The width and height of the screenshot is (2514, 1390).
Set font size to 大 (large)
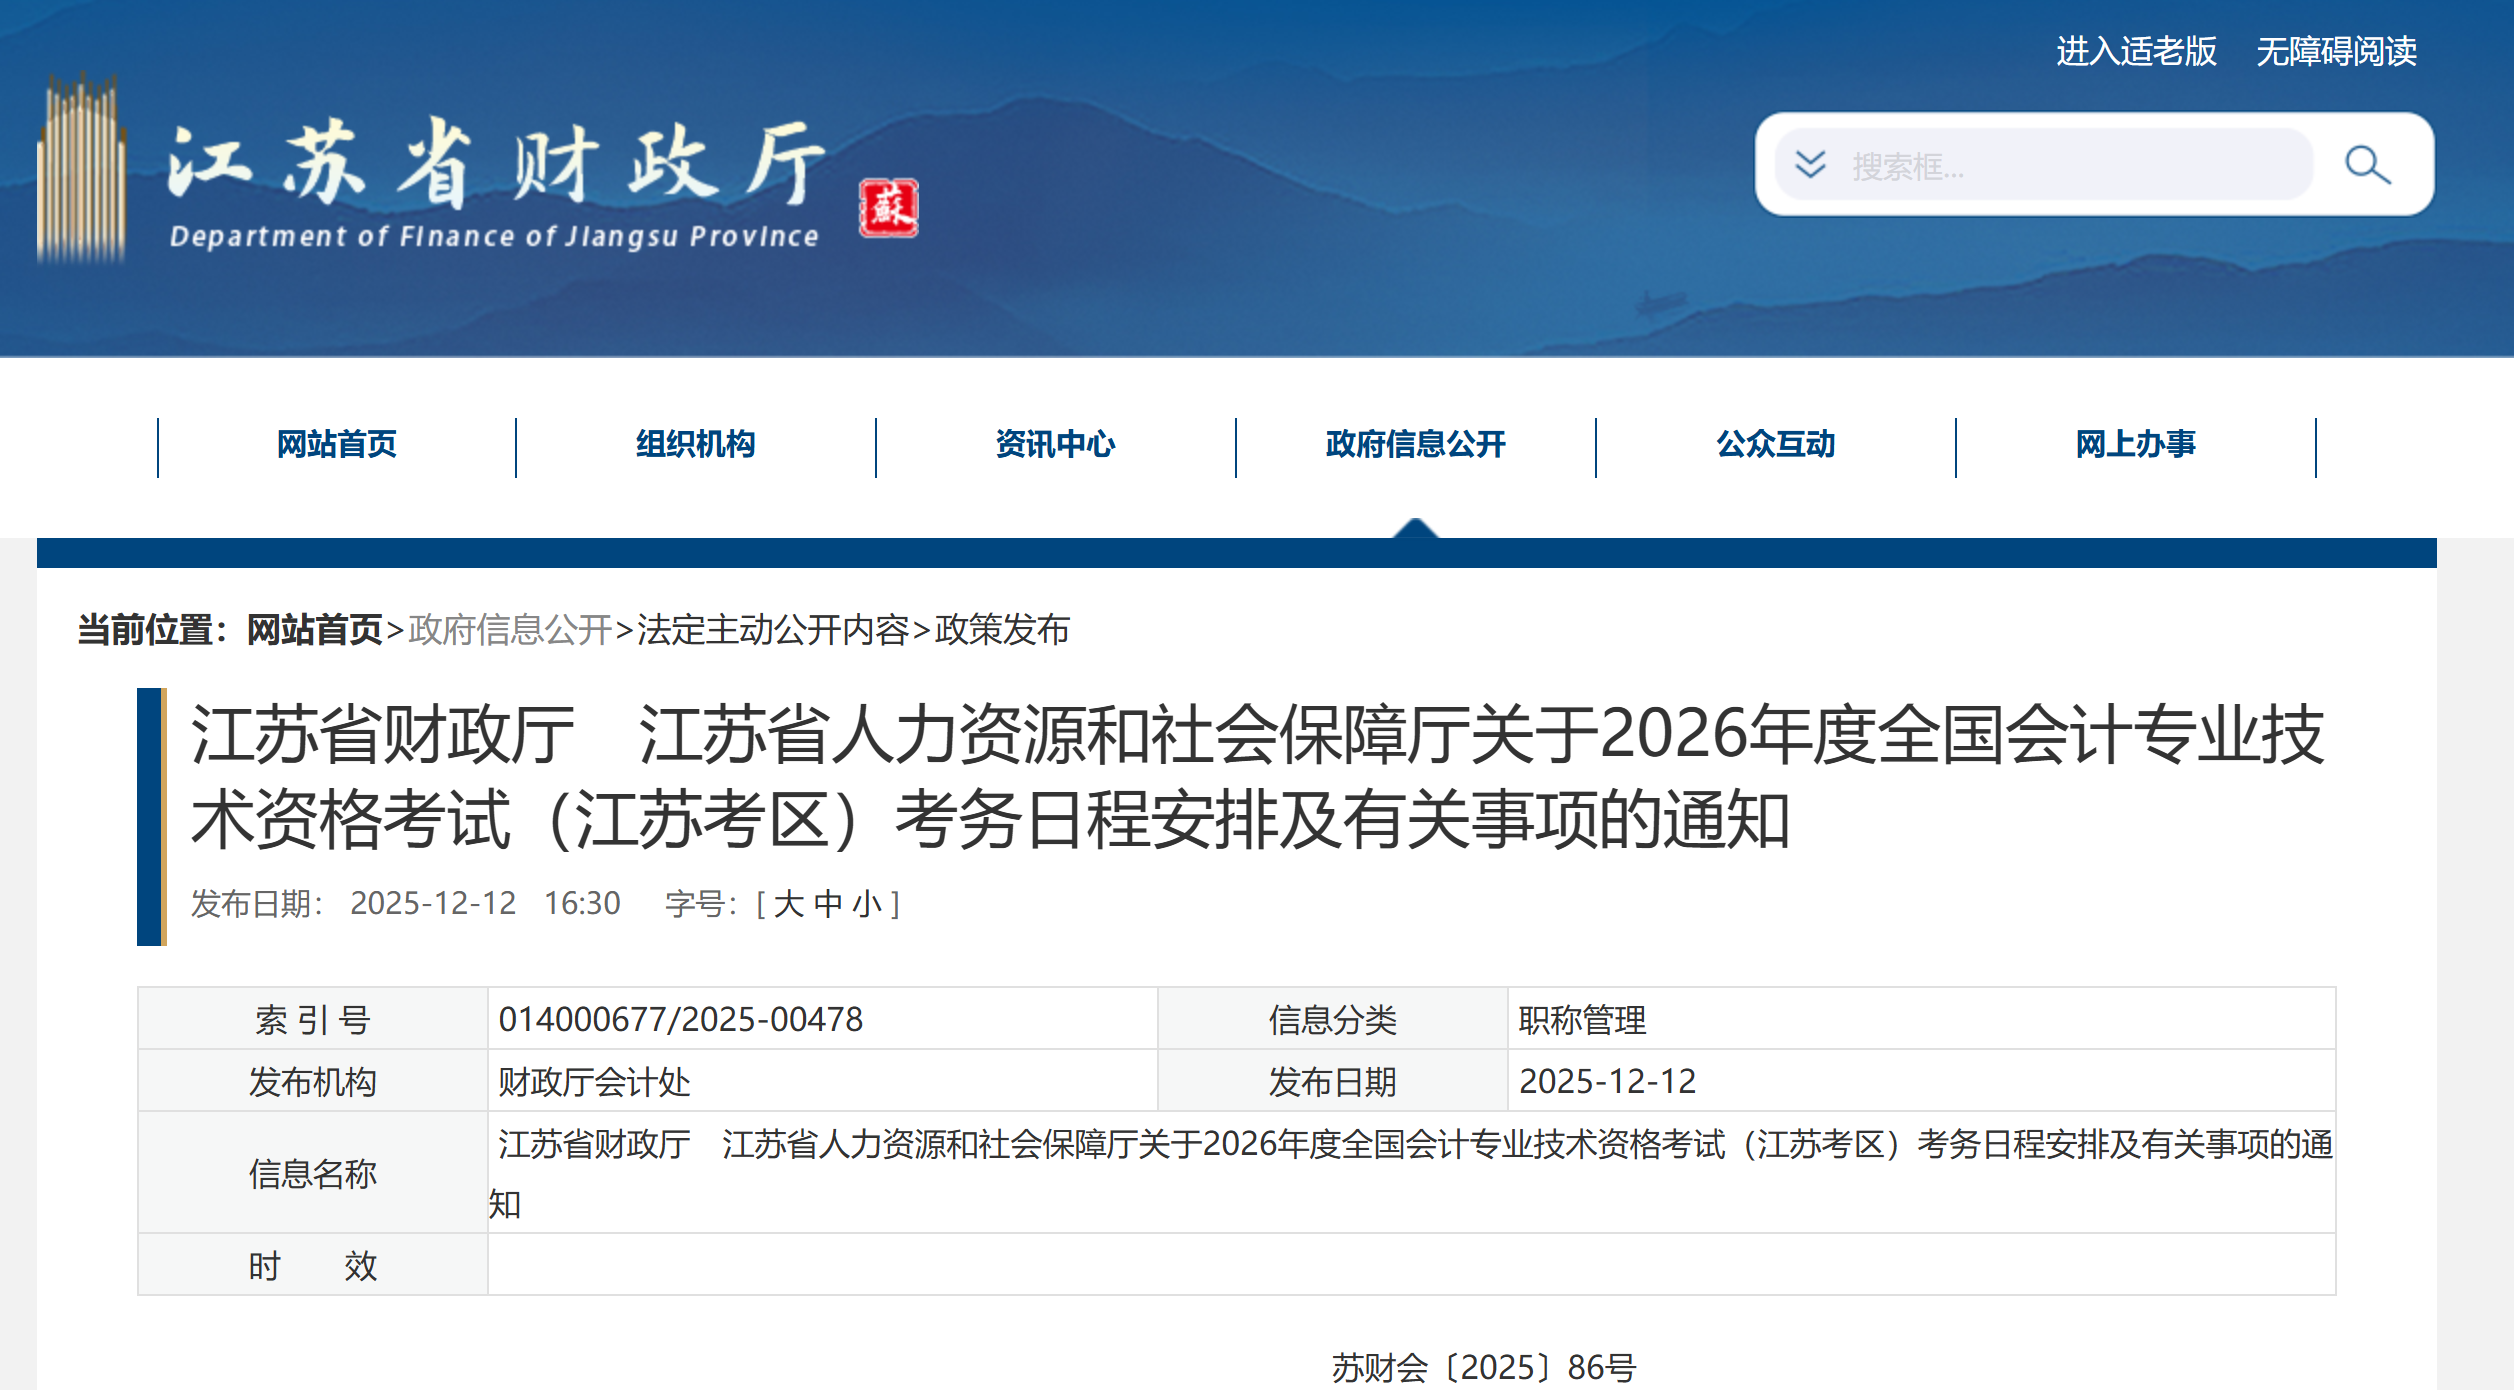[788, 904]
